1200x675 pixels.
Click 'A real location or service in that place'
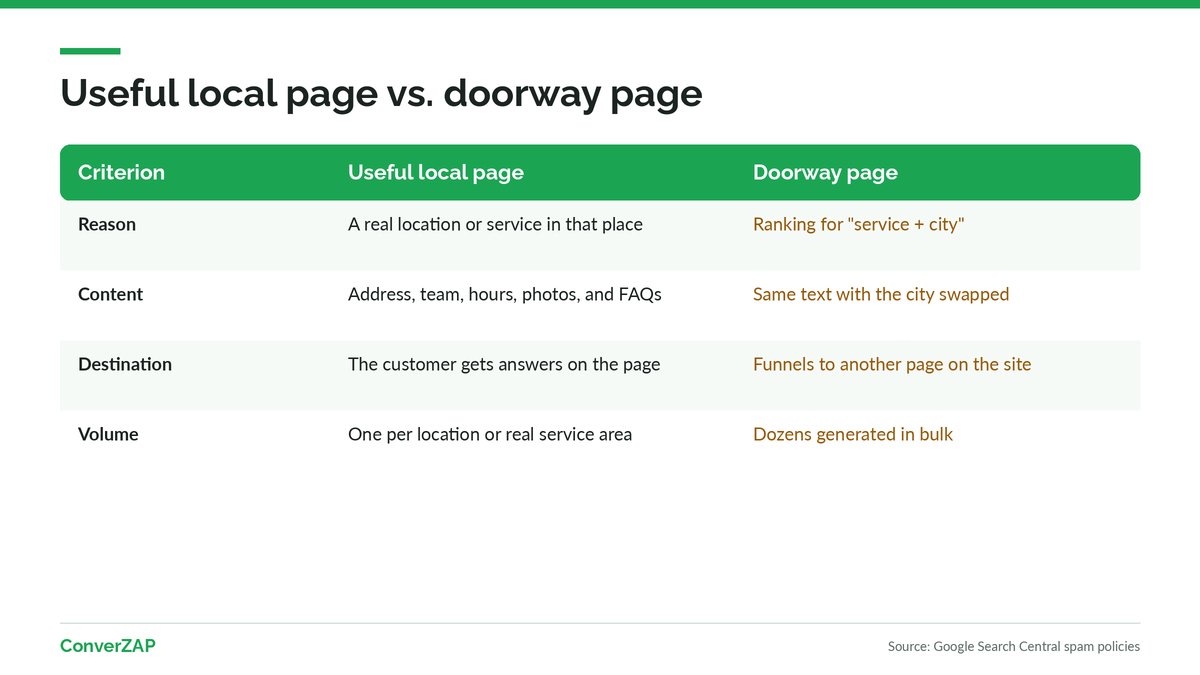[495, 224]
